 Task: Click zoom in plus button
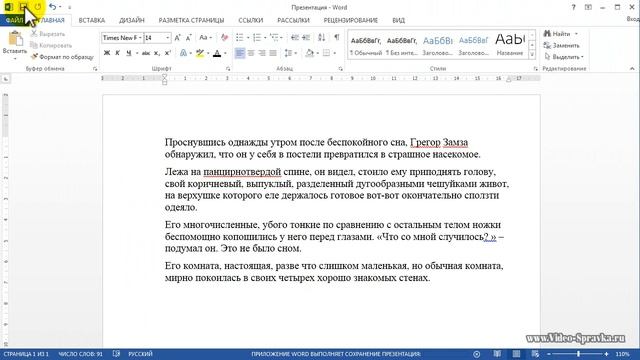606,354
